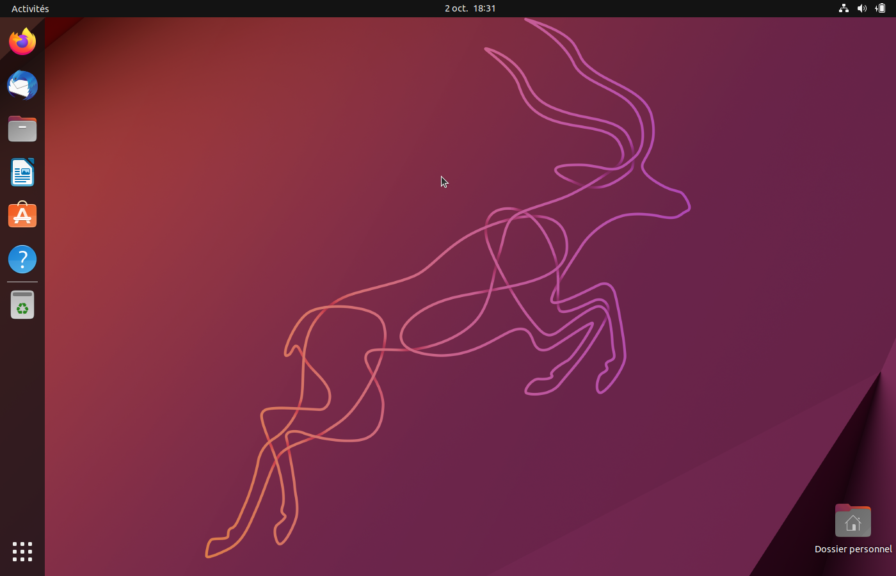This screenshot has height=576, width=896.
Task: Start LibreOffice Writer
Action: pyautogui.click(x=22, y=172)
